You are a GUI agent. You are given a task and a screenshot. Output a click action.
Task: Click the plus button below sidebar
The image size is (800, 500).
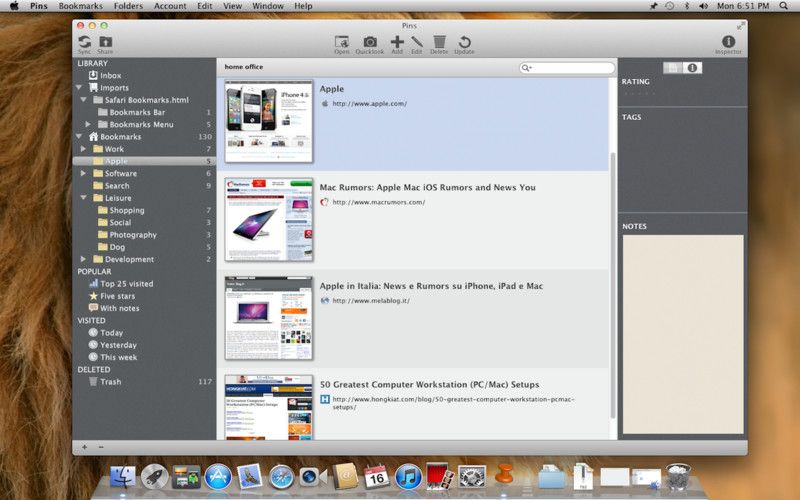coord(85,447)
